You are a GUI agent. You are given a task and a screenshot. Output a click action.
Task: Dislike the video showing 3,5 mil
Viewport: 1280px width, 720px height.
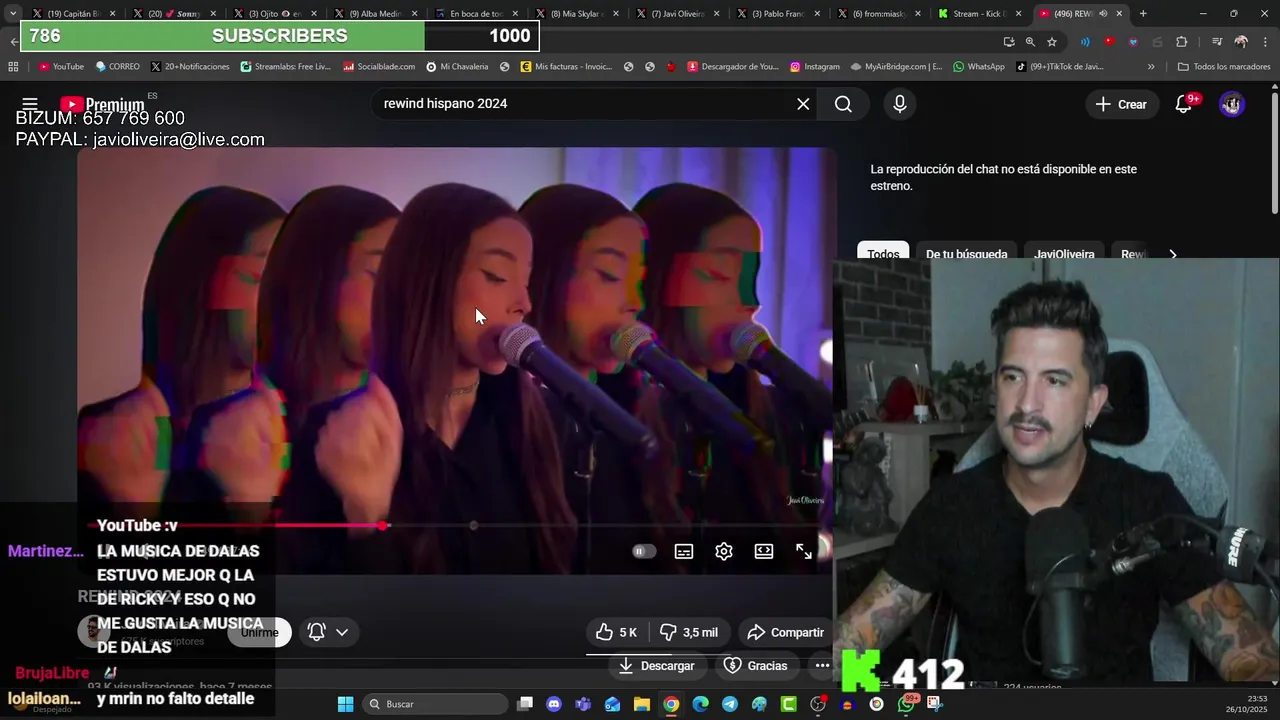688,632
